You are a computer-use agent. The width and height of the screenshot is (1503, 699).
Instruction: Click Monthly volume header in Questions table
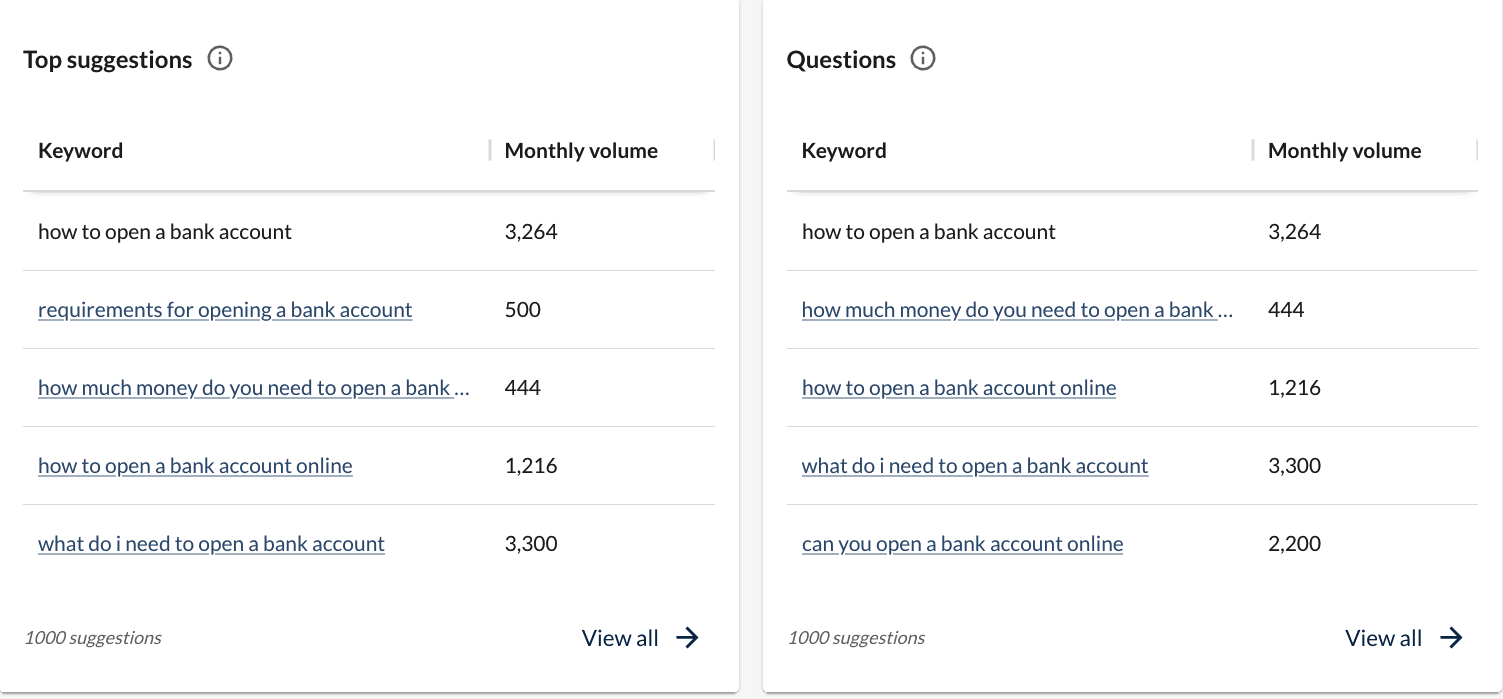coord(1344,151)
